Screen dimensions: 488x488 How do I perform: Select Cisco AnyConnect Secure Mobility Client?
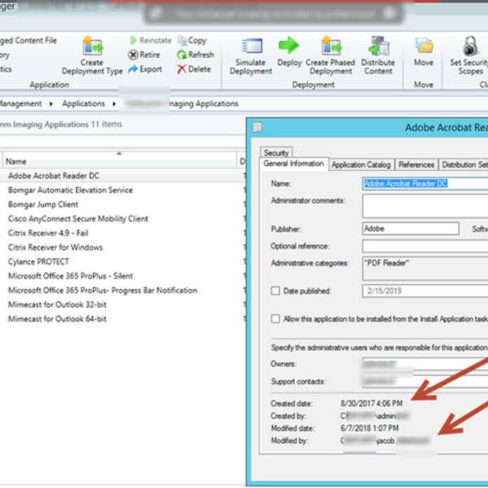[x=123, y=219]
